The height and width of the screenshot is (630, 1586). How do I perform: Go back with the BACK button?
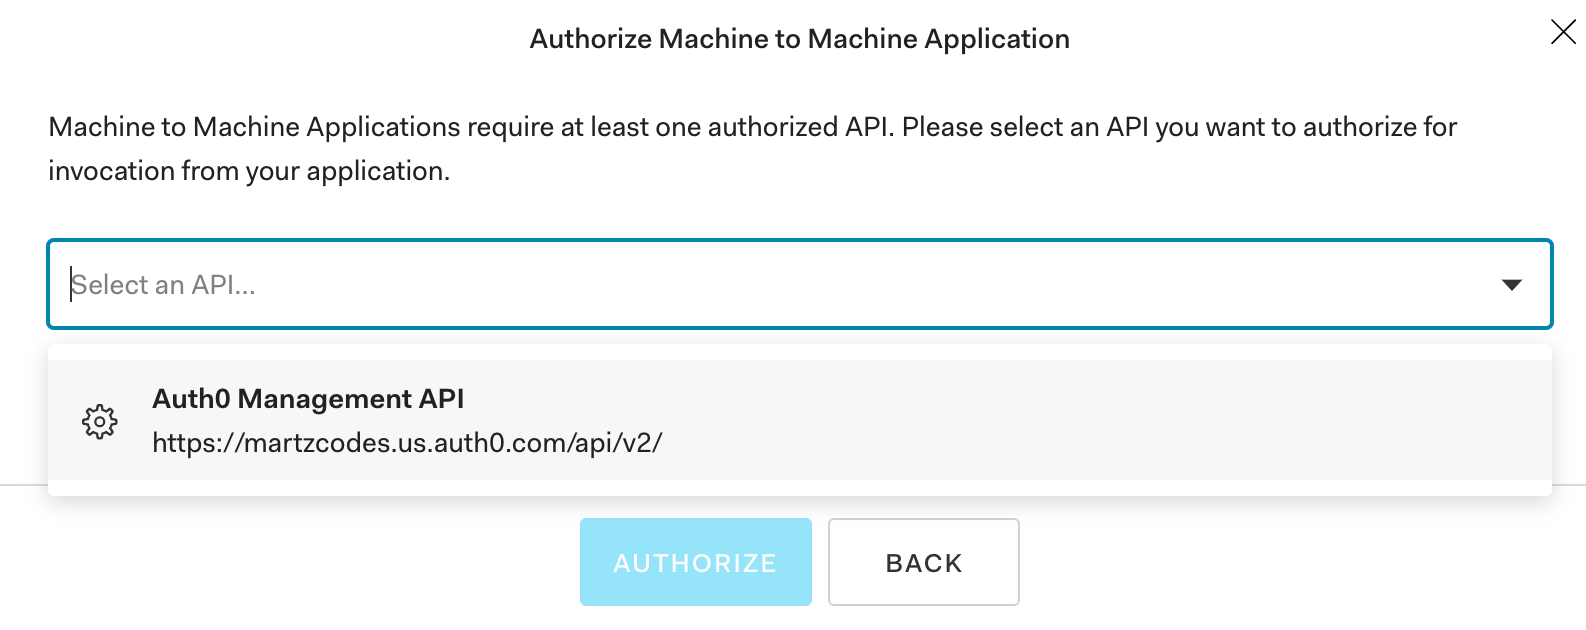tap(923, 562)
